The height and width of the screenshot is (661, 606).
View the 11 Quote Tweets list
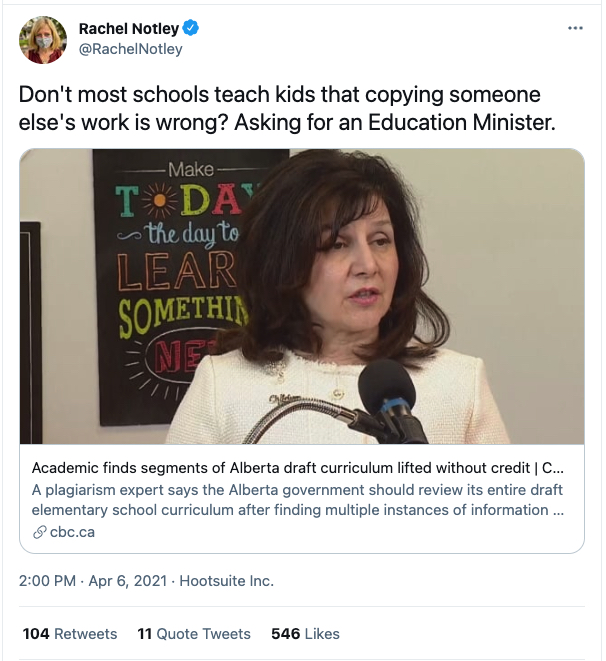tap(194, 634)
